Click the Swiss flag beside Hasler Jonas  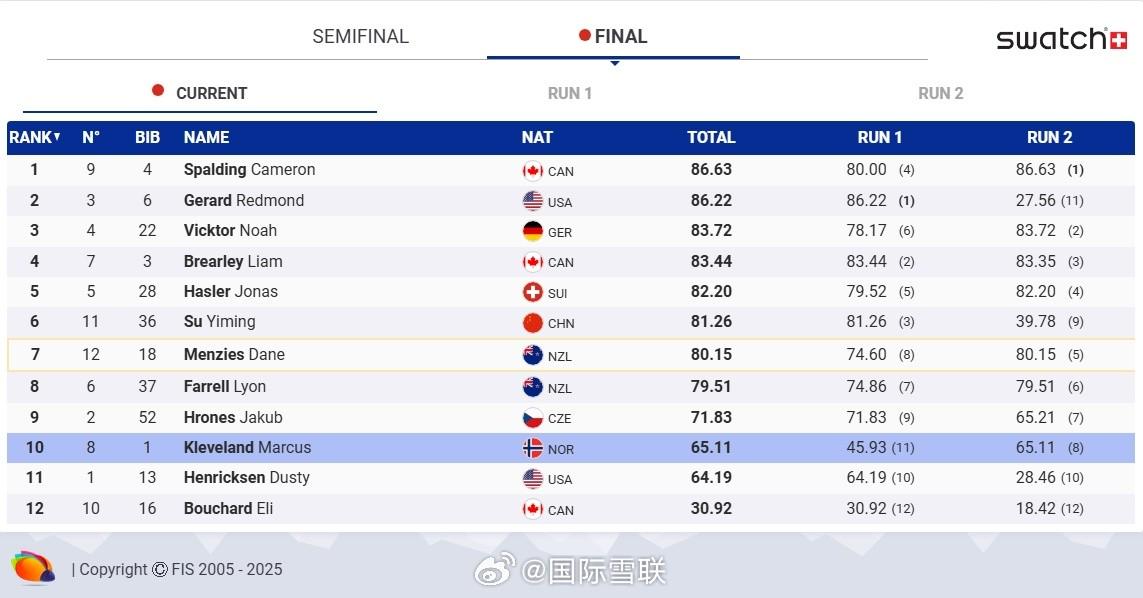click(x=533, y=292)
